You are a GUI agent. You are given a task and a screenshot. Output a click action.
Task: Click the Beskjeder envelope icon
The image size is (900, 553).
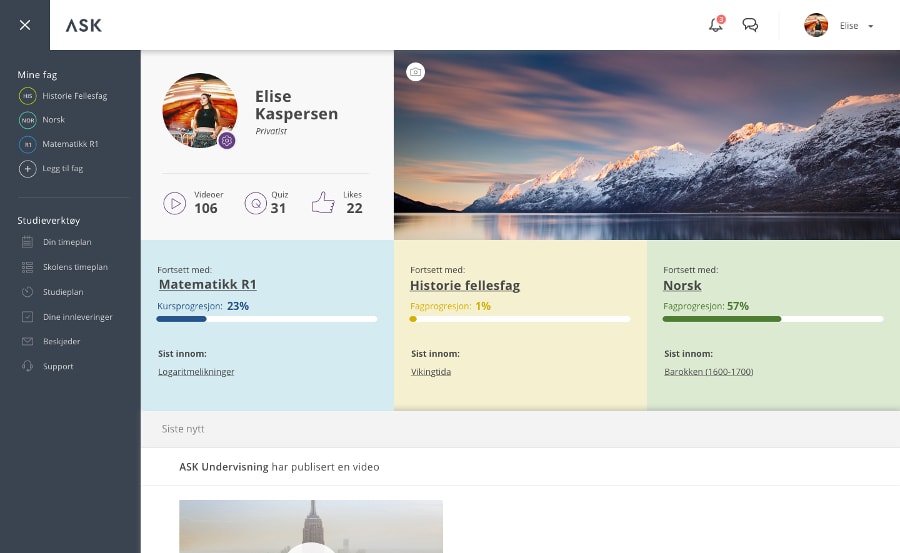(28, 341)
